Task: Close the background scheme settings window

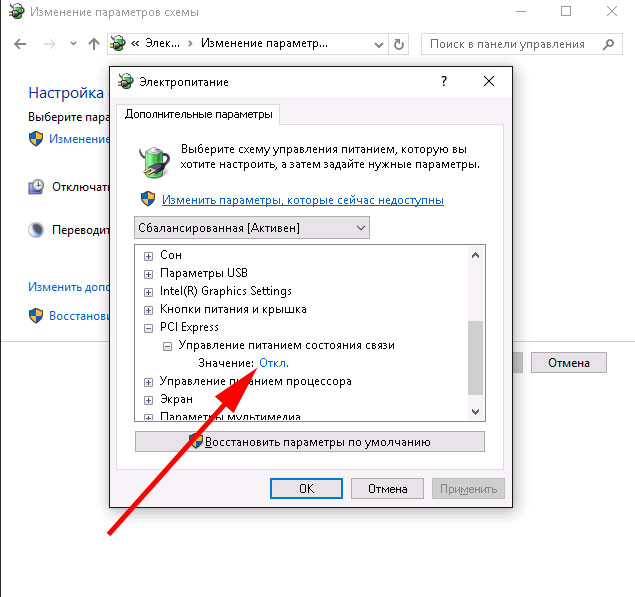Action: (x=612, y=11)
